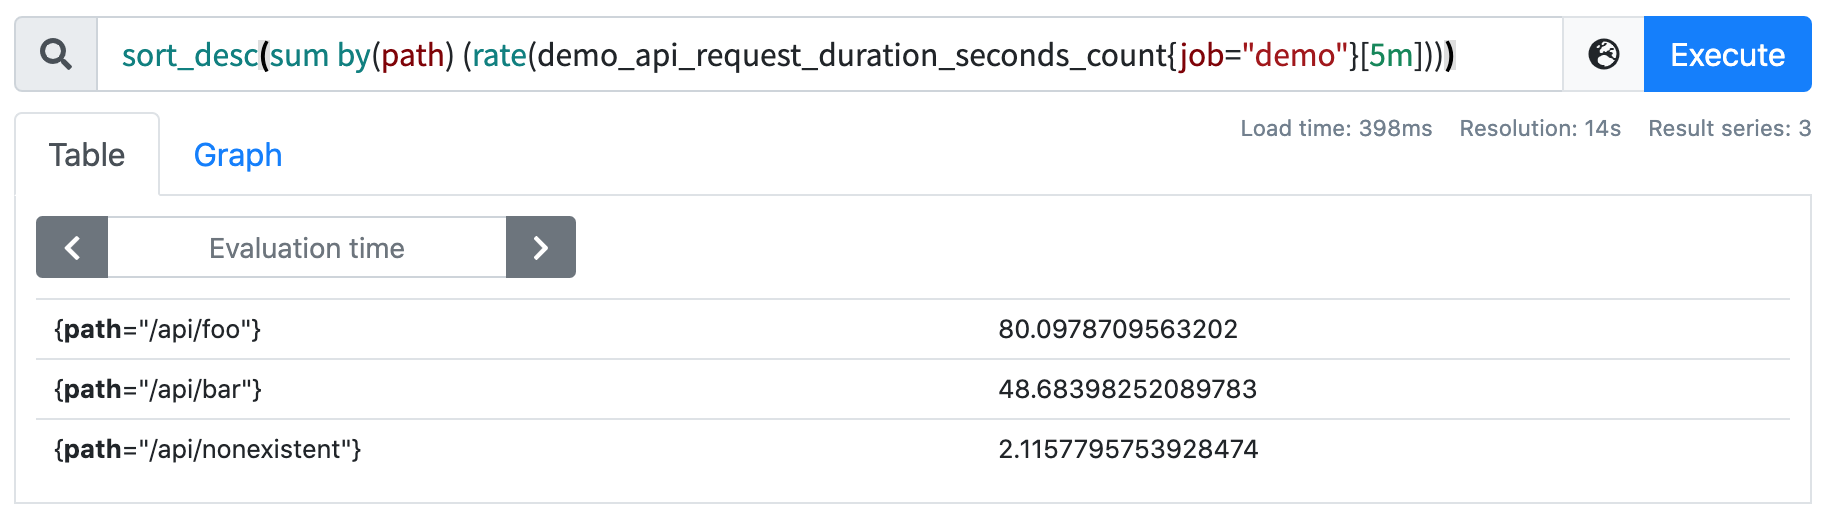Select the /api/nonexistent result row

click(913, 449)
